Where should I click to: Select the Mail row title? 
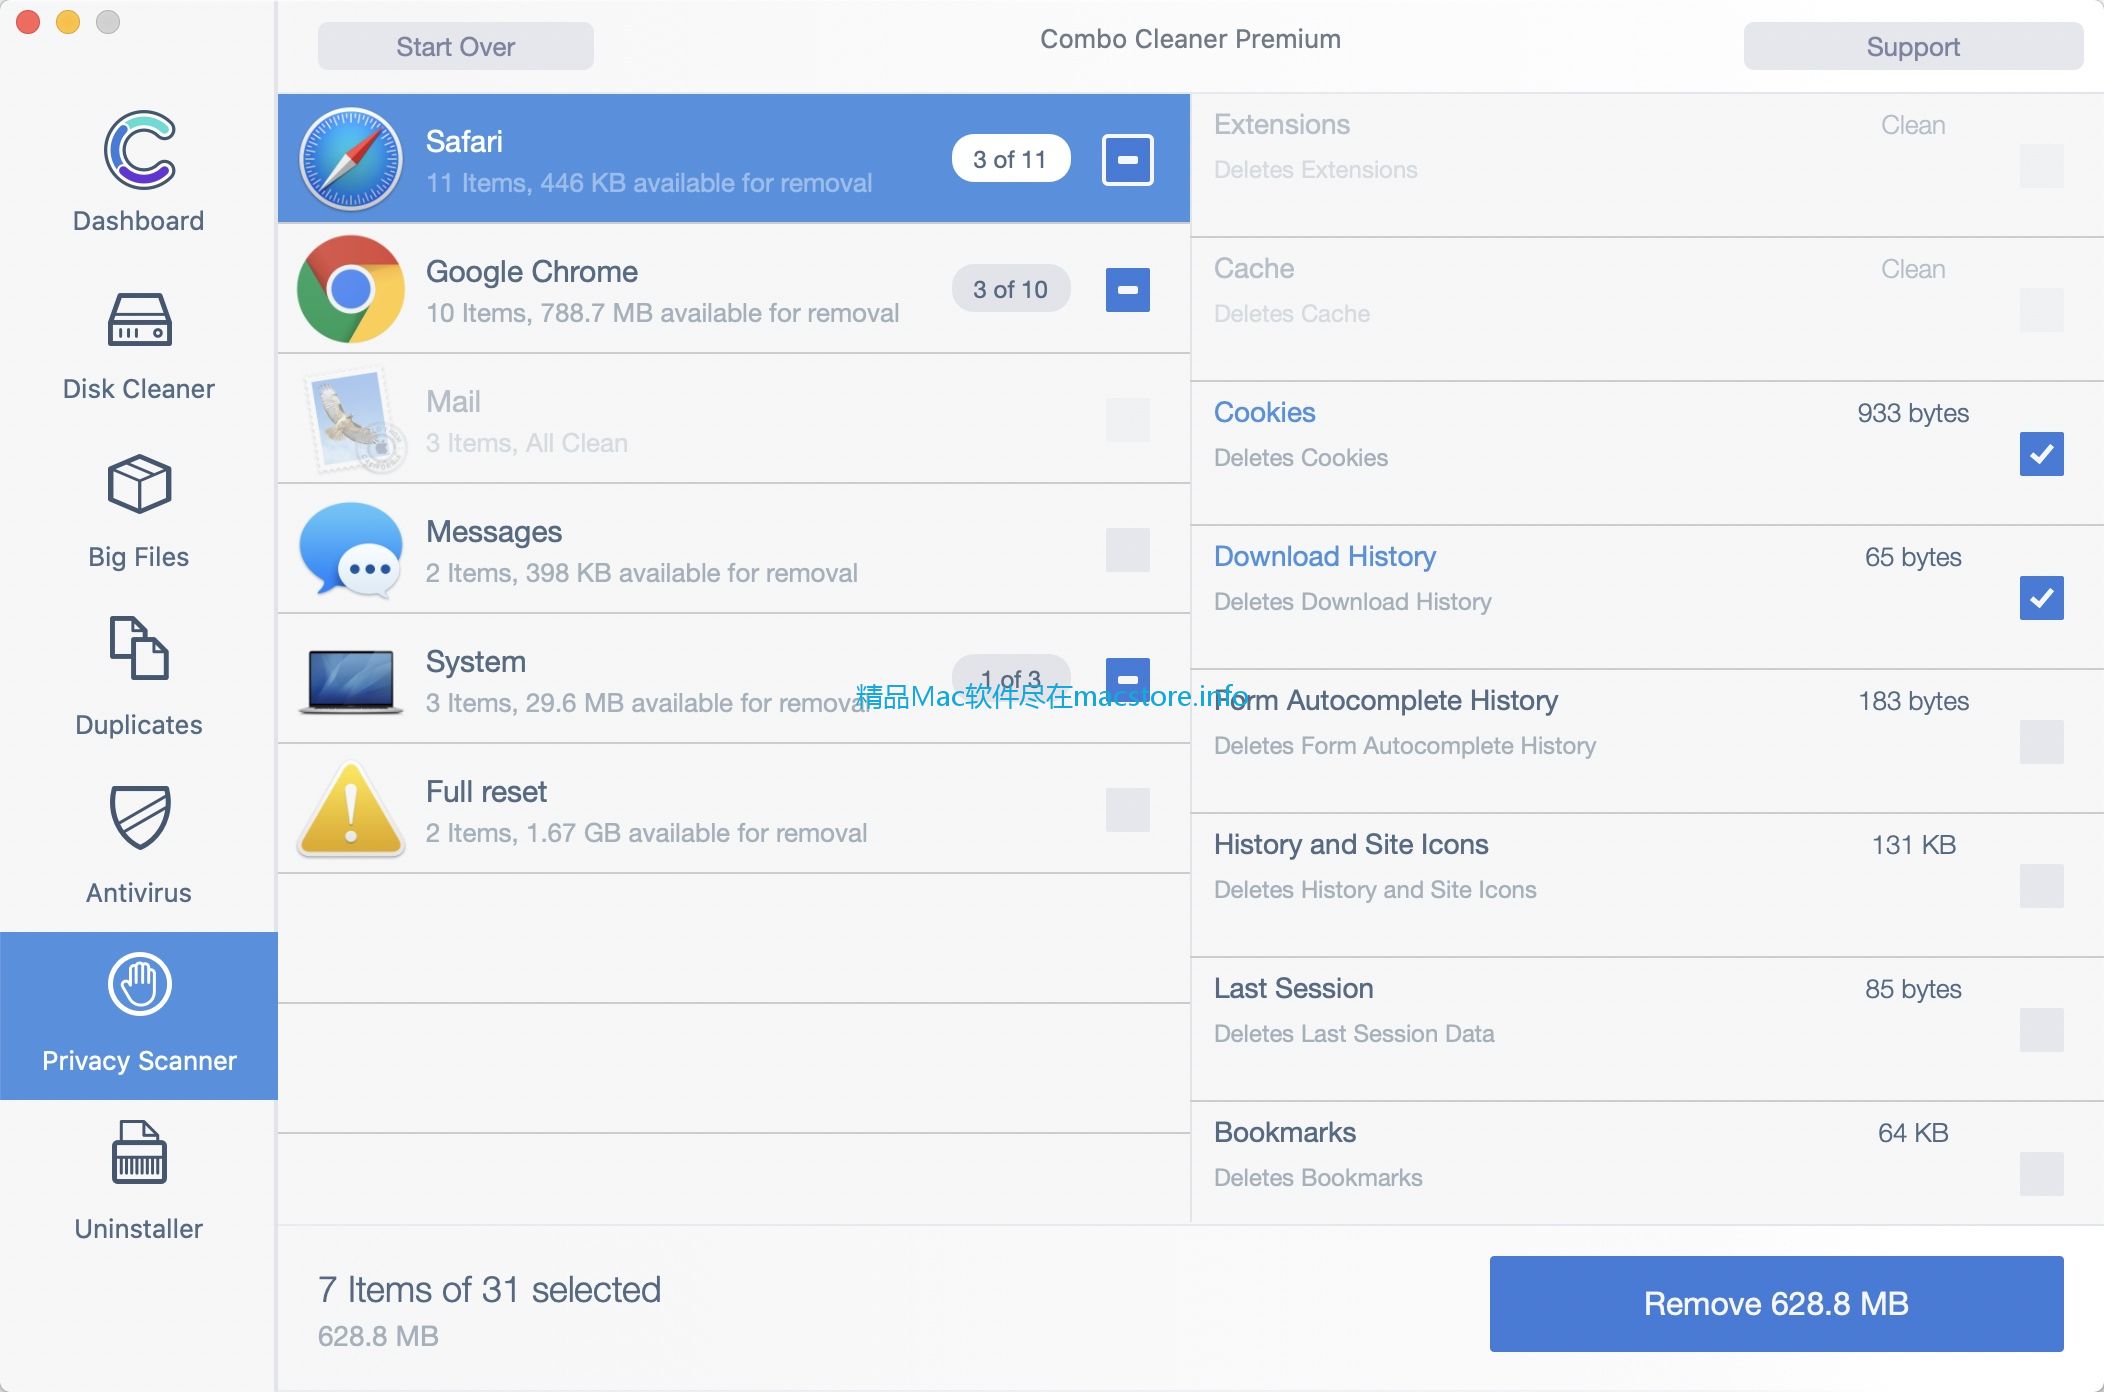453,401
